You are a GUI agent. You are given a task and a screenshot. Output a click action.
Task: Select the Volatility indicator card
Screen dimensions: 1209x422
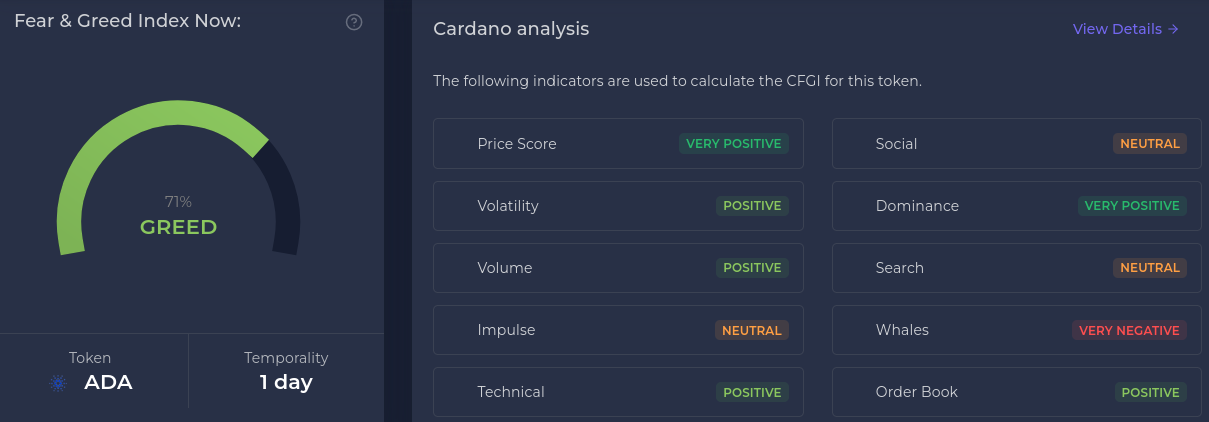pos(618,206)
